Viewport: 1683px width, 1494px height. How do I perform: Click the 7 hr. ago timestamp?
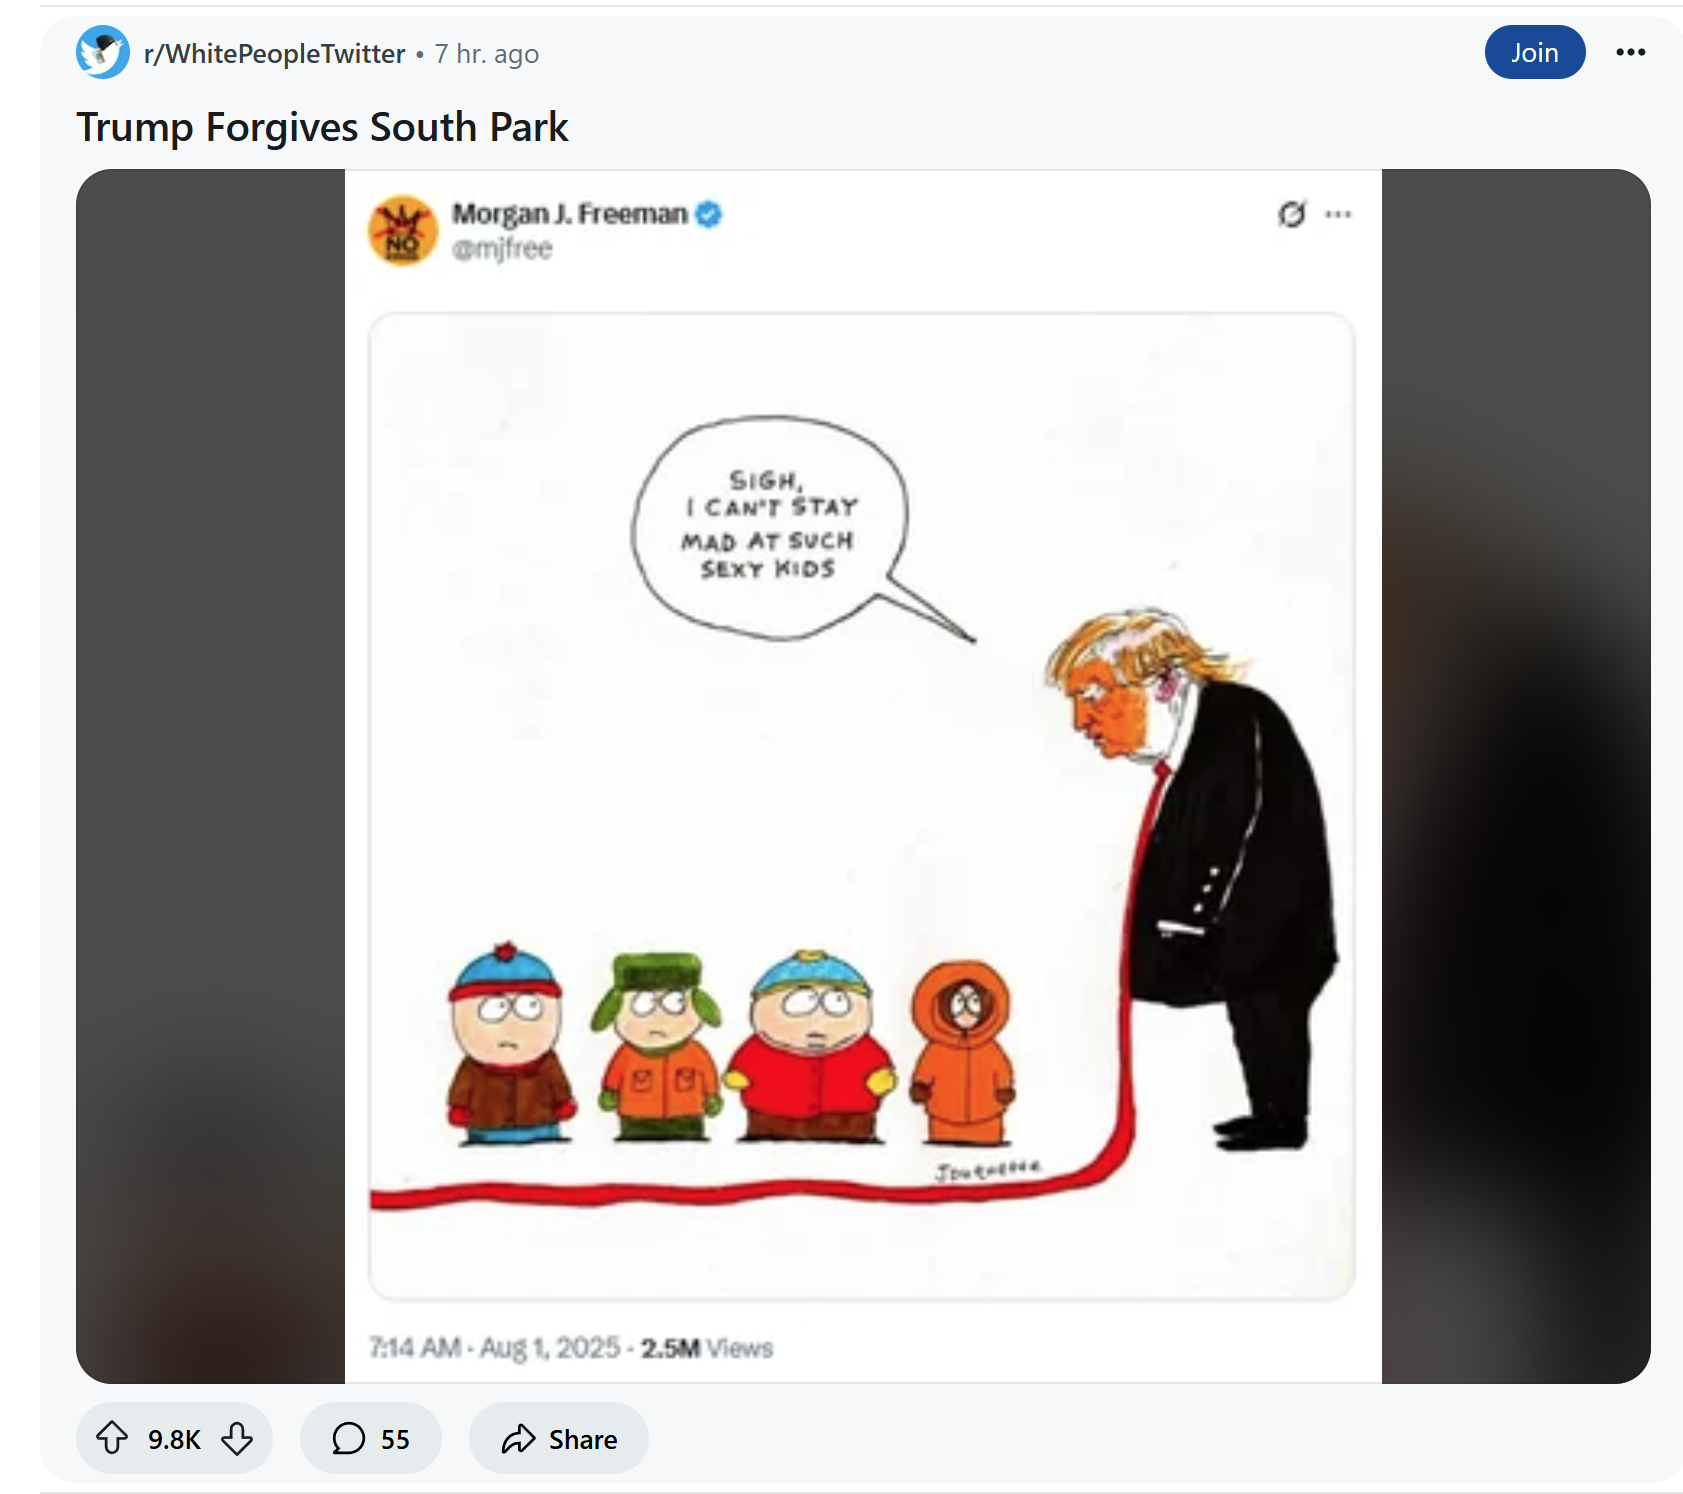click(x=487, y=54)
